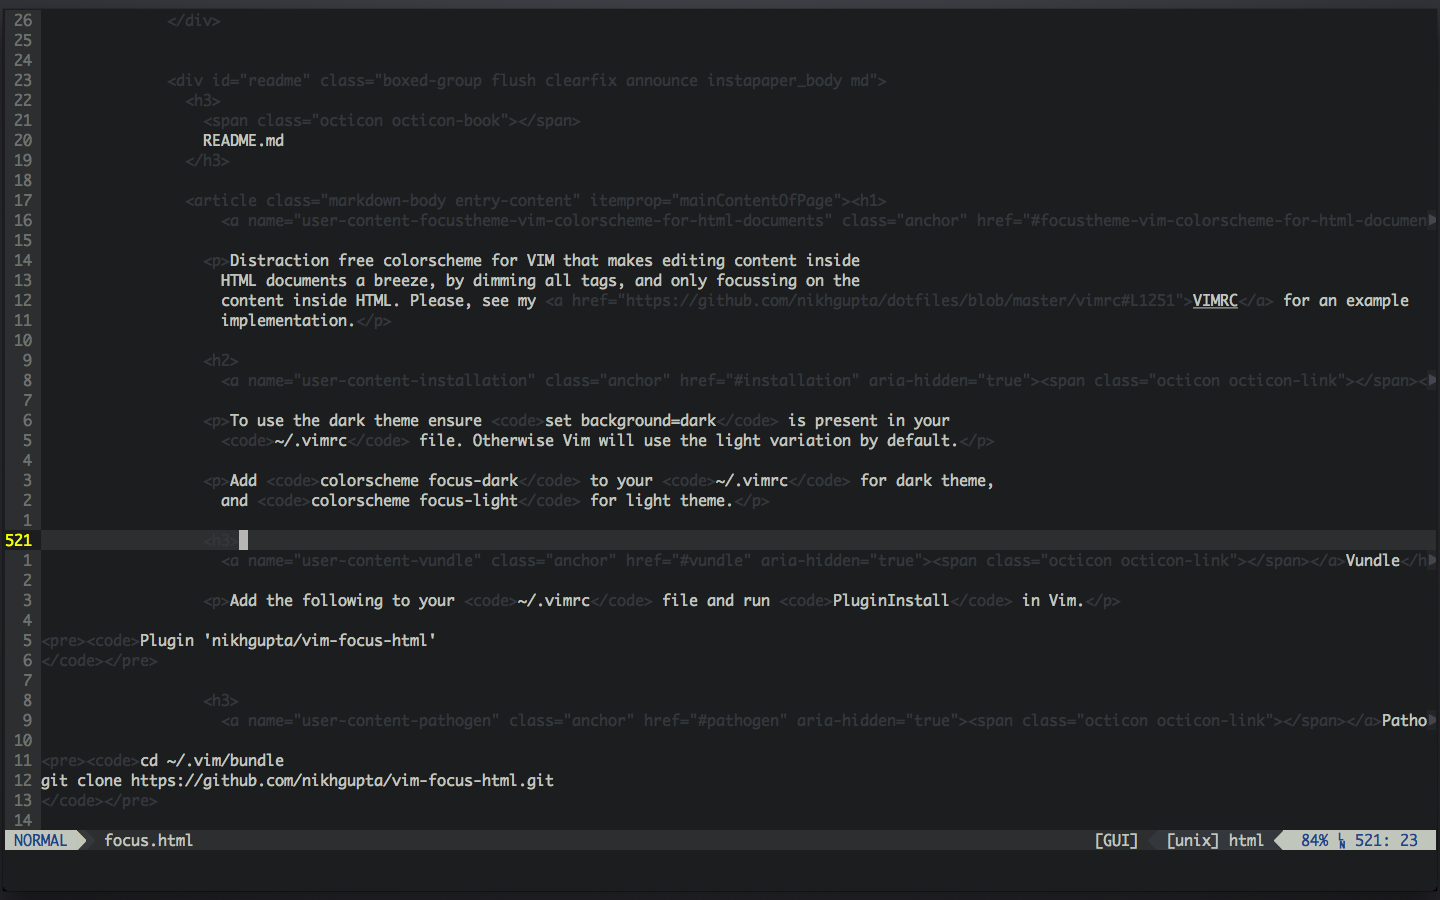Click the block cursor on the current line
This screenshot has height=900, width=1440.
[243, 540]
